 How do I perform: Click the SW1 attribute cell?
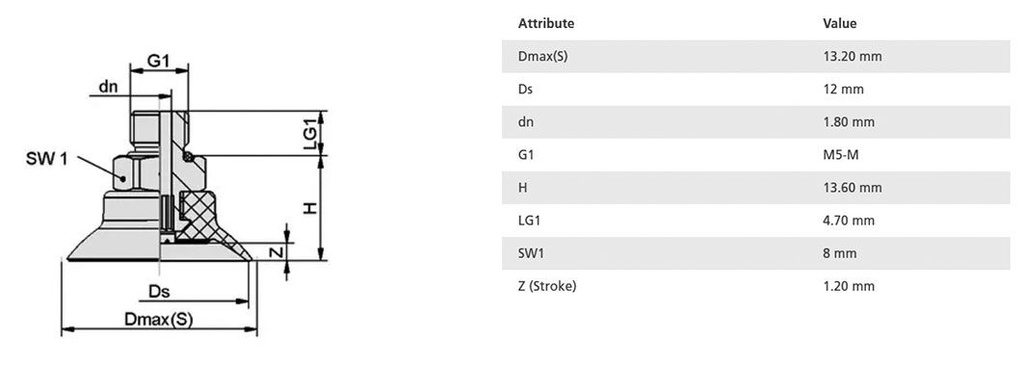click(x=531, y=253)
